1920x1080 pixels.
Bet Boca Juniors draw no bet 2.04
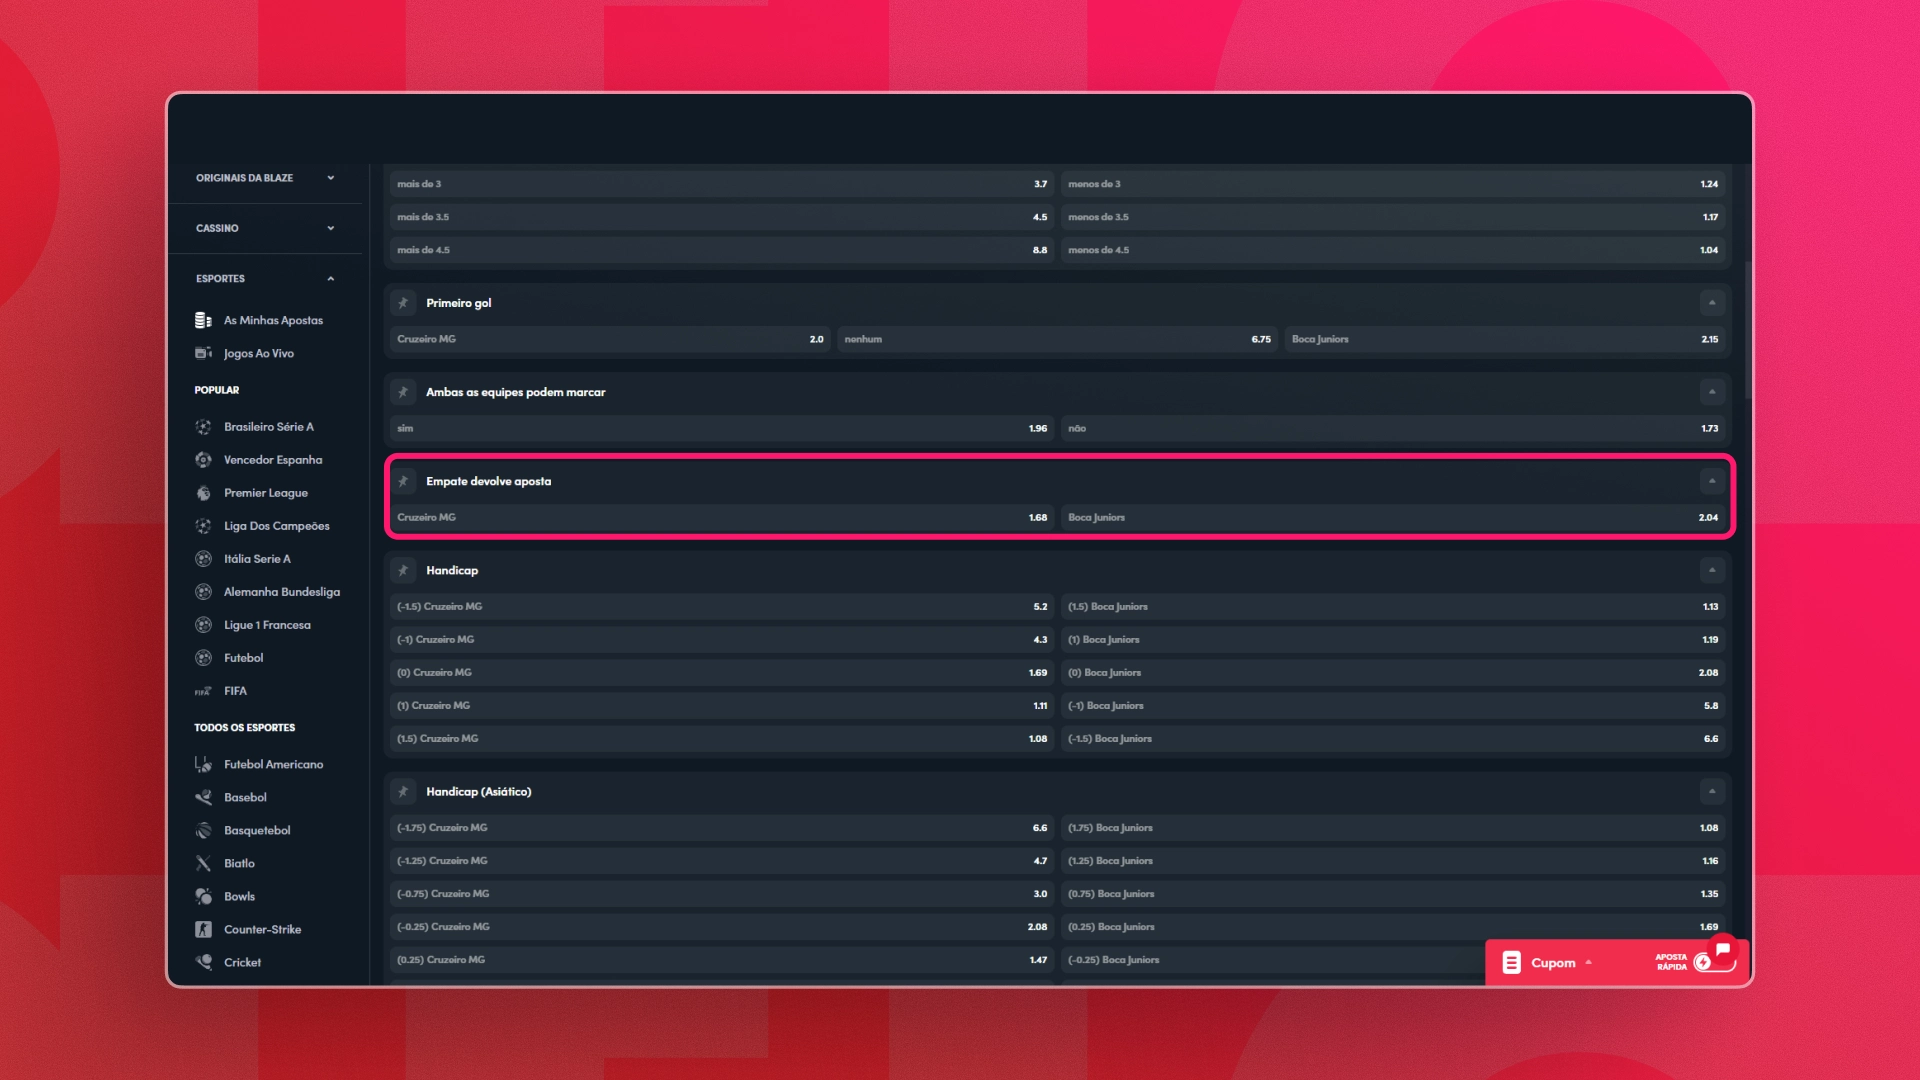[1393, 517]
